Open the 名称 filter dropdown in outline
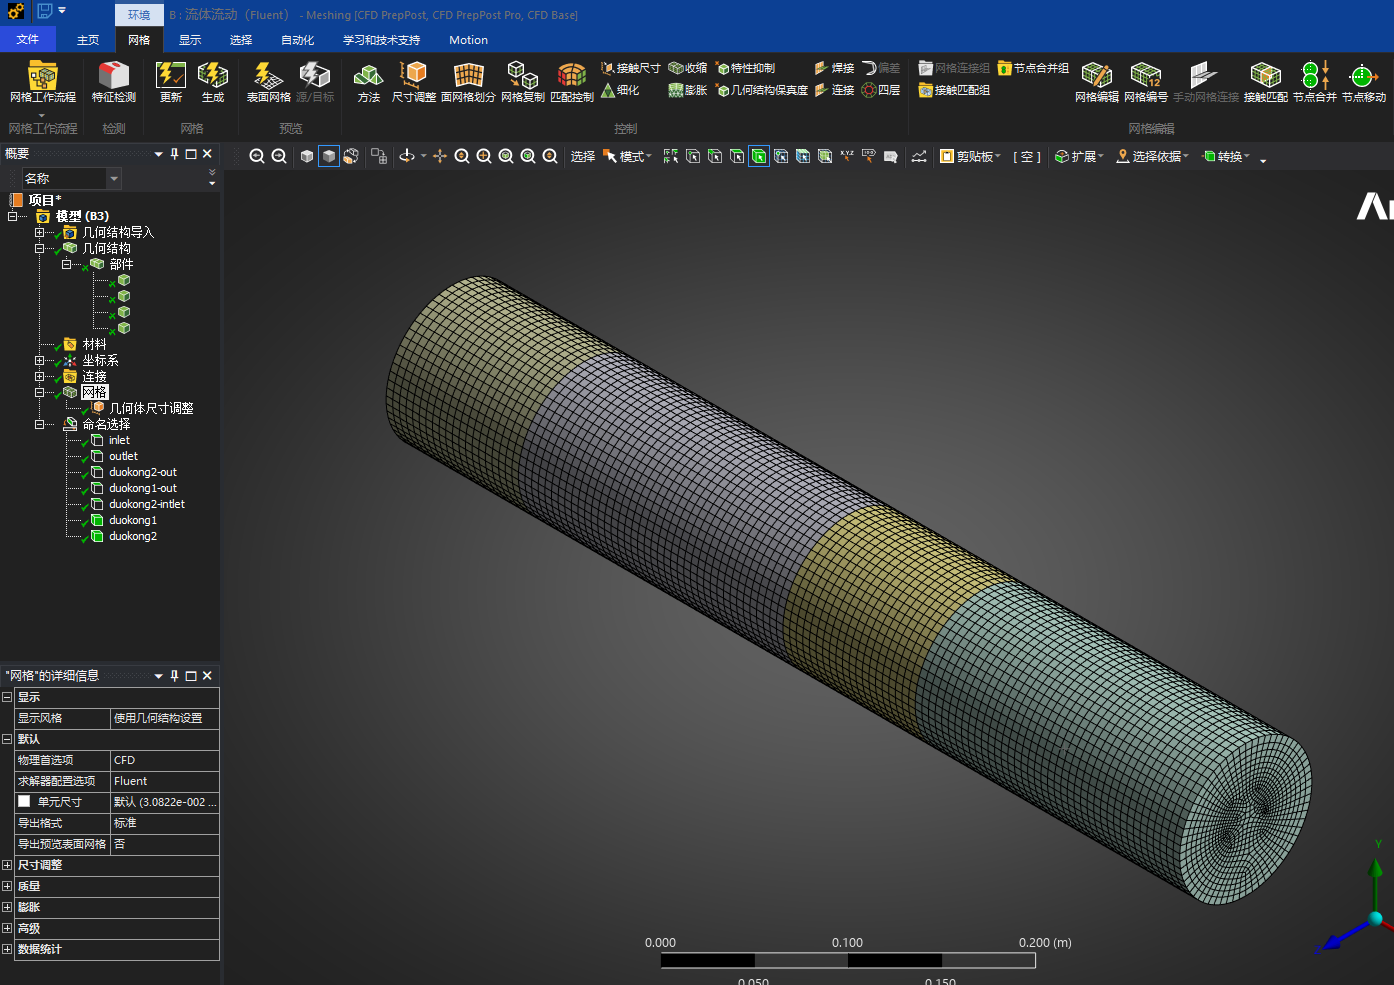 (114, 178)
